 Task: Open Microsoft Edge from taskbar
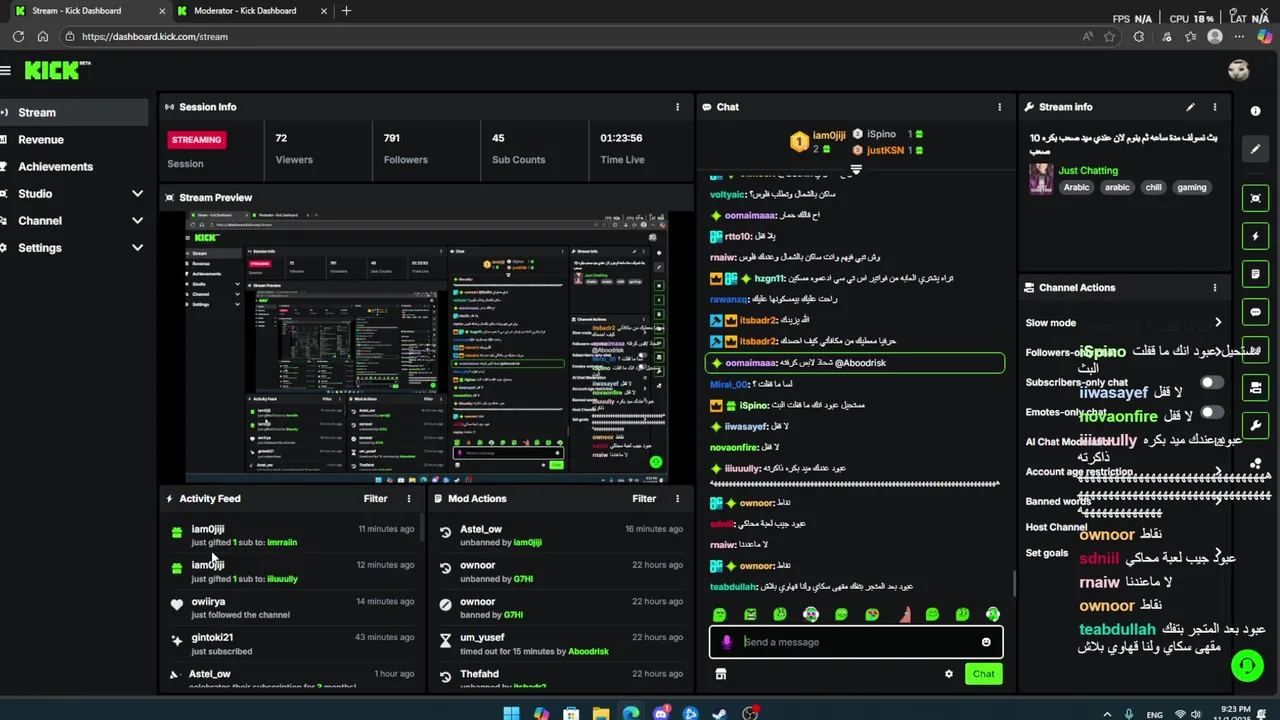(630, 714)
